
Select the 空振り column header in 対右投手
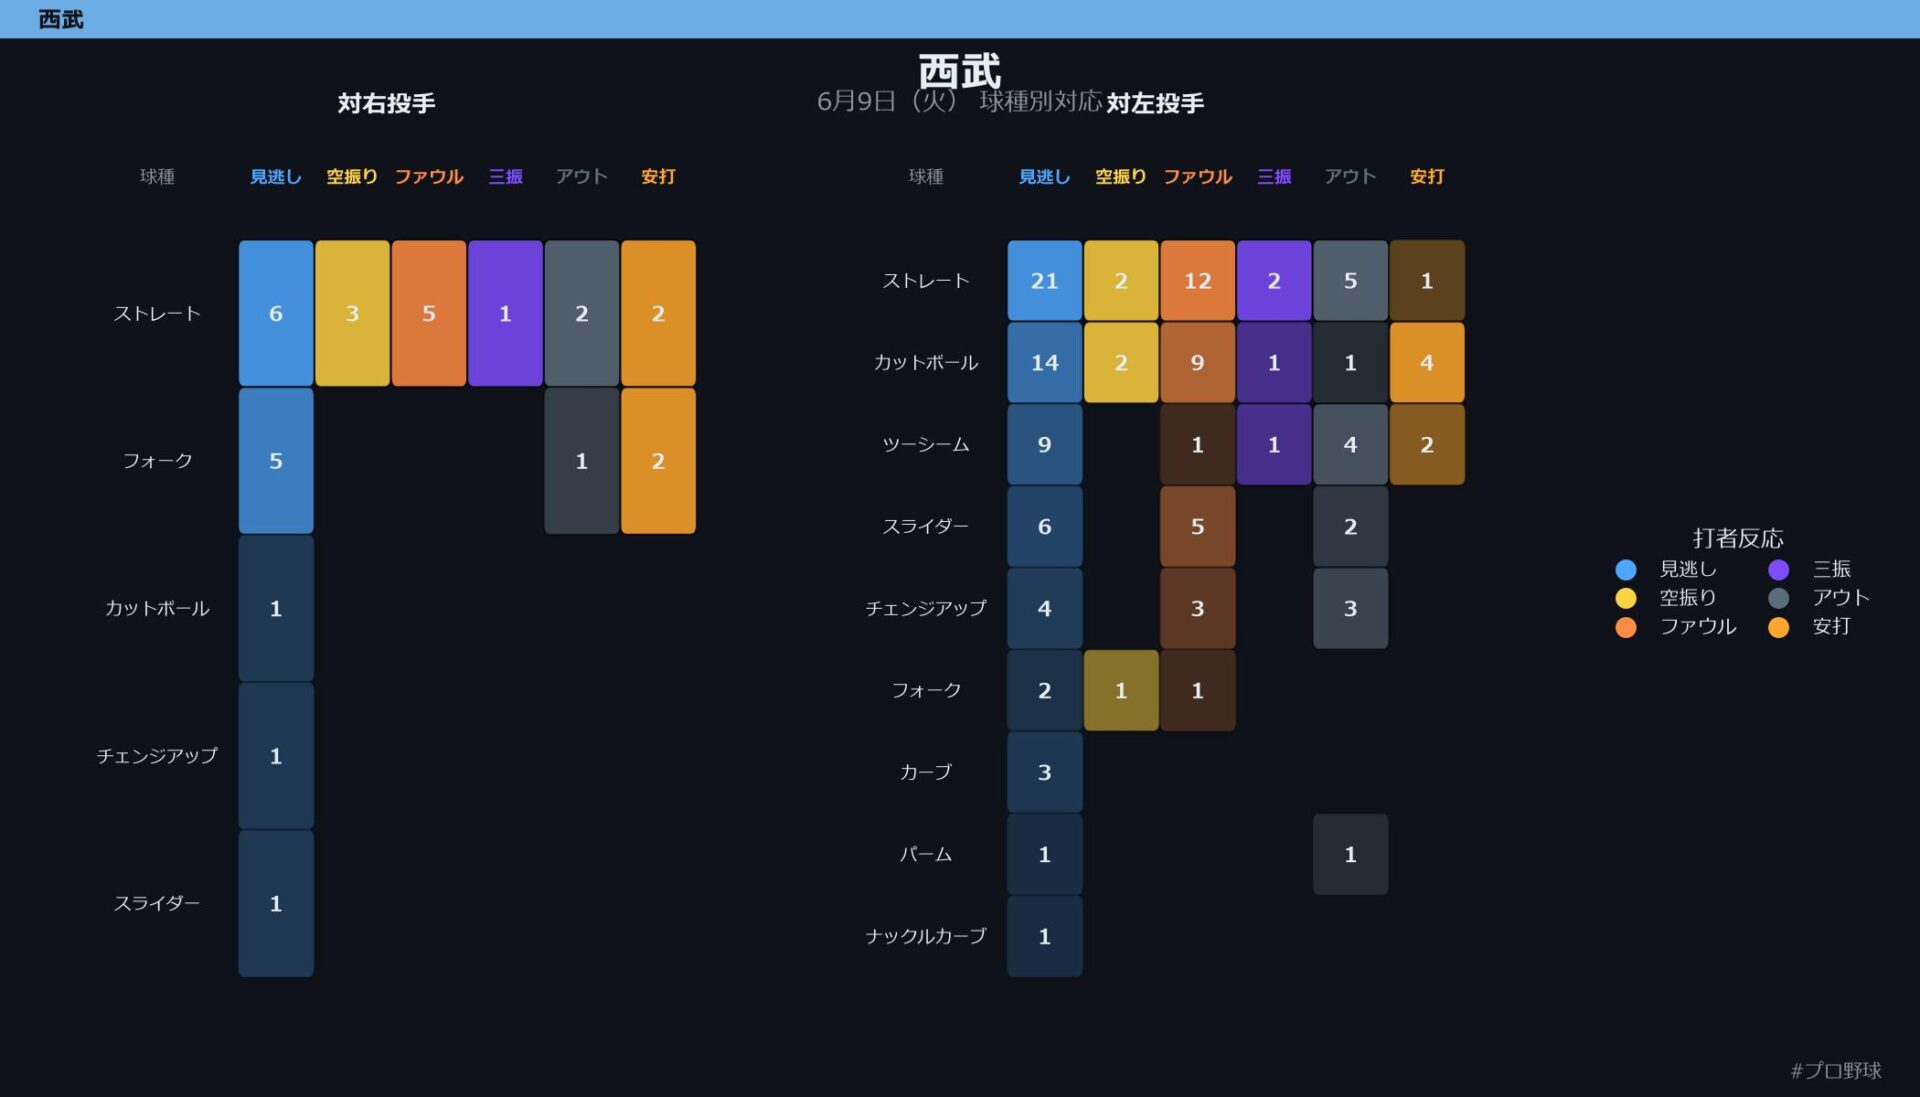(x=352, y=176)
